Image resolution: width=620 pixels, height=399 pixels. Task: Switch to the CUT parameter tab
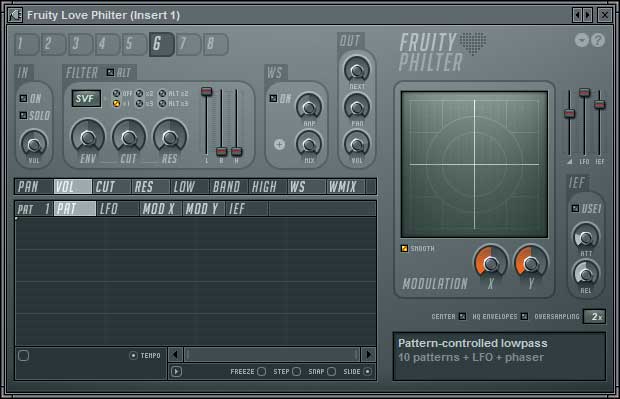coord(112,187)
